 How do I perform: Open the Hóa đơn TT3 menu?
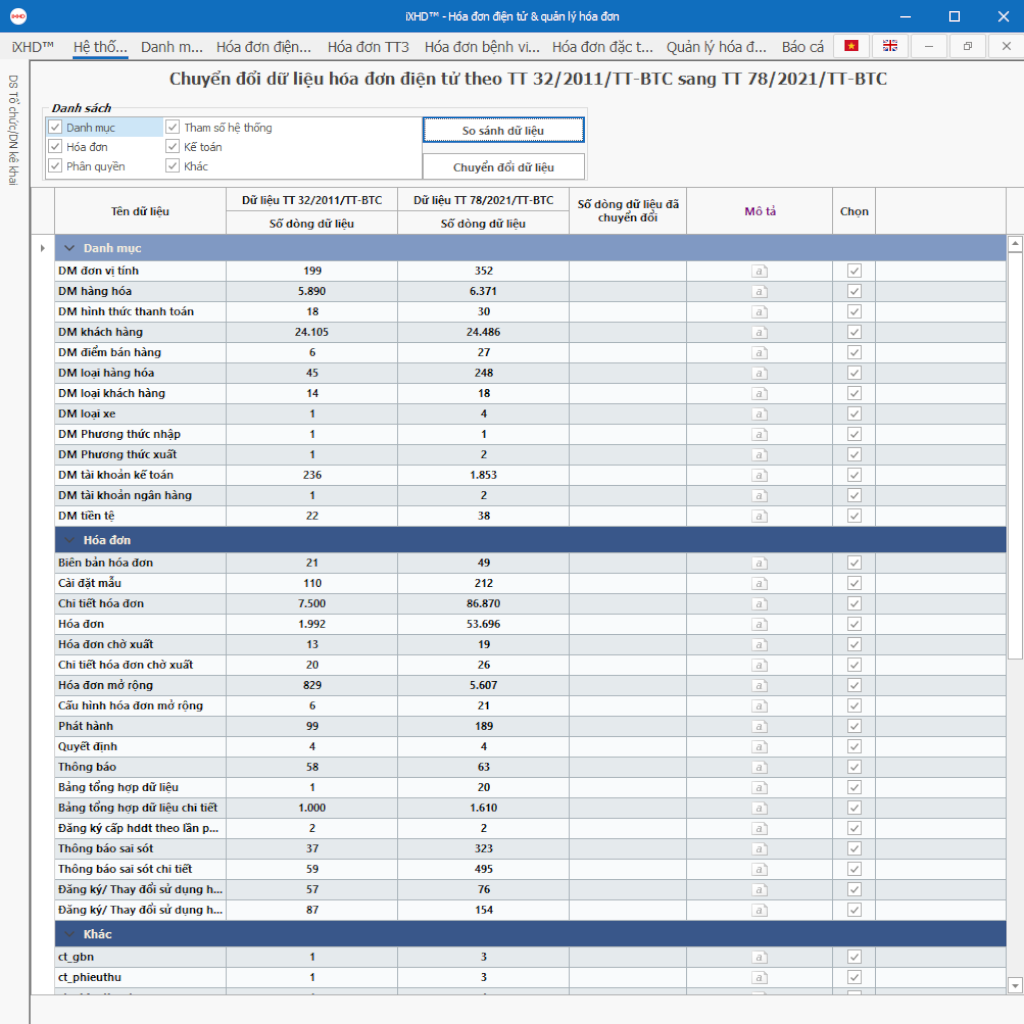[368, 47]
